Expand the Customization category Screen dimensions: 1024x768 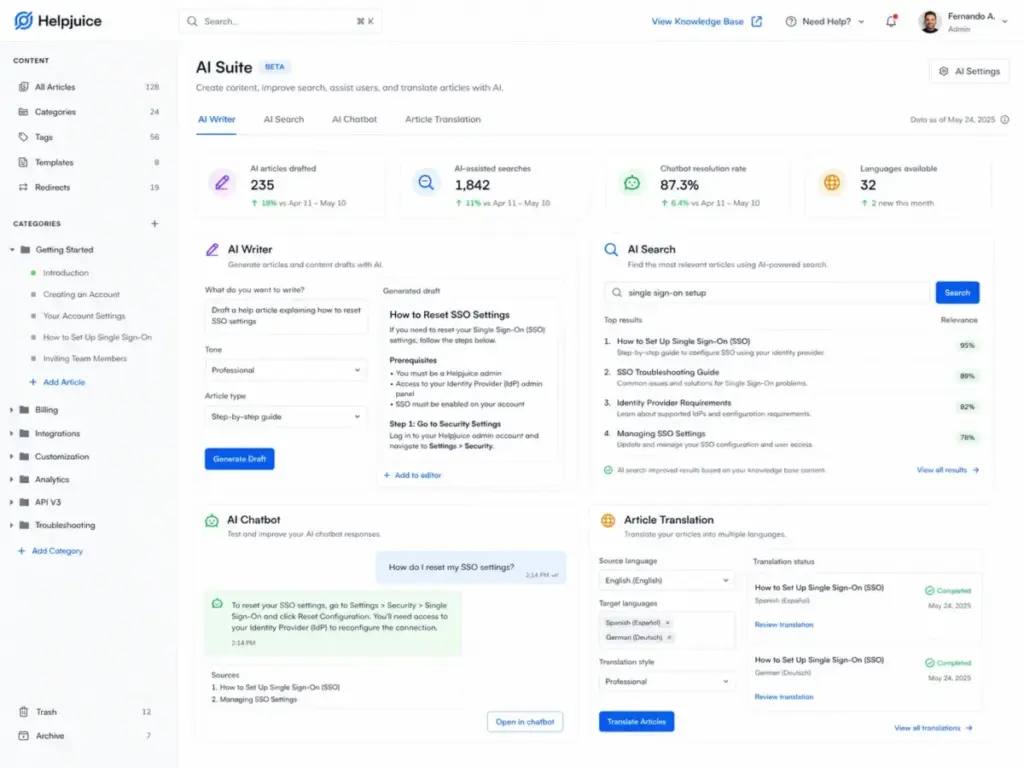(x=11, y=456)
